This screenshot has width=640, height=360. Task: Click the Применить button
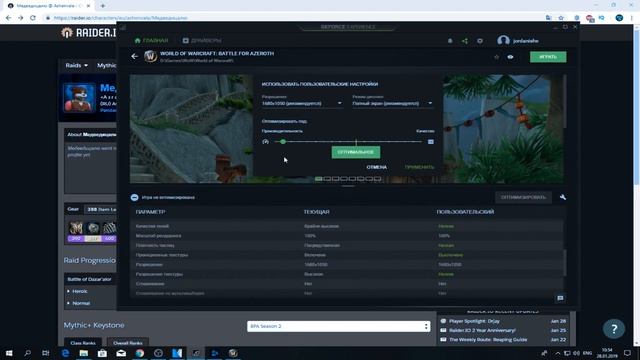click(x=419, y=167)
